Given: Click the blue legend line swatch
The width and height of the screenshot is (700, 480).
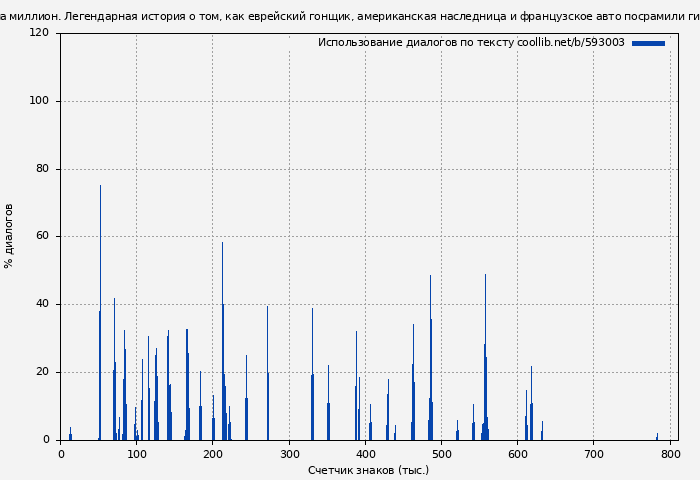Looking at the screenshot, I should tap(648, 43).
